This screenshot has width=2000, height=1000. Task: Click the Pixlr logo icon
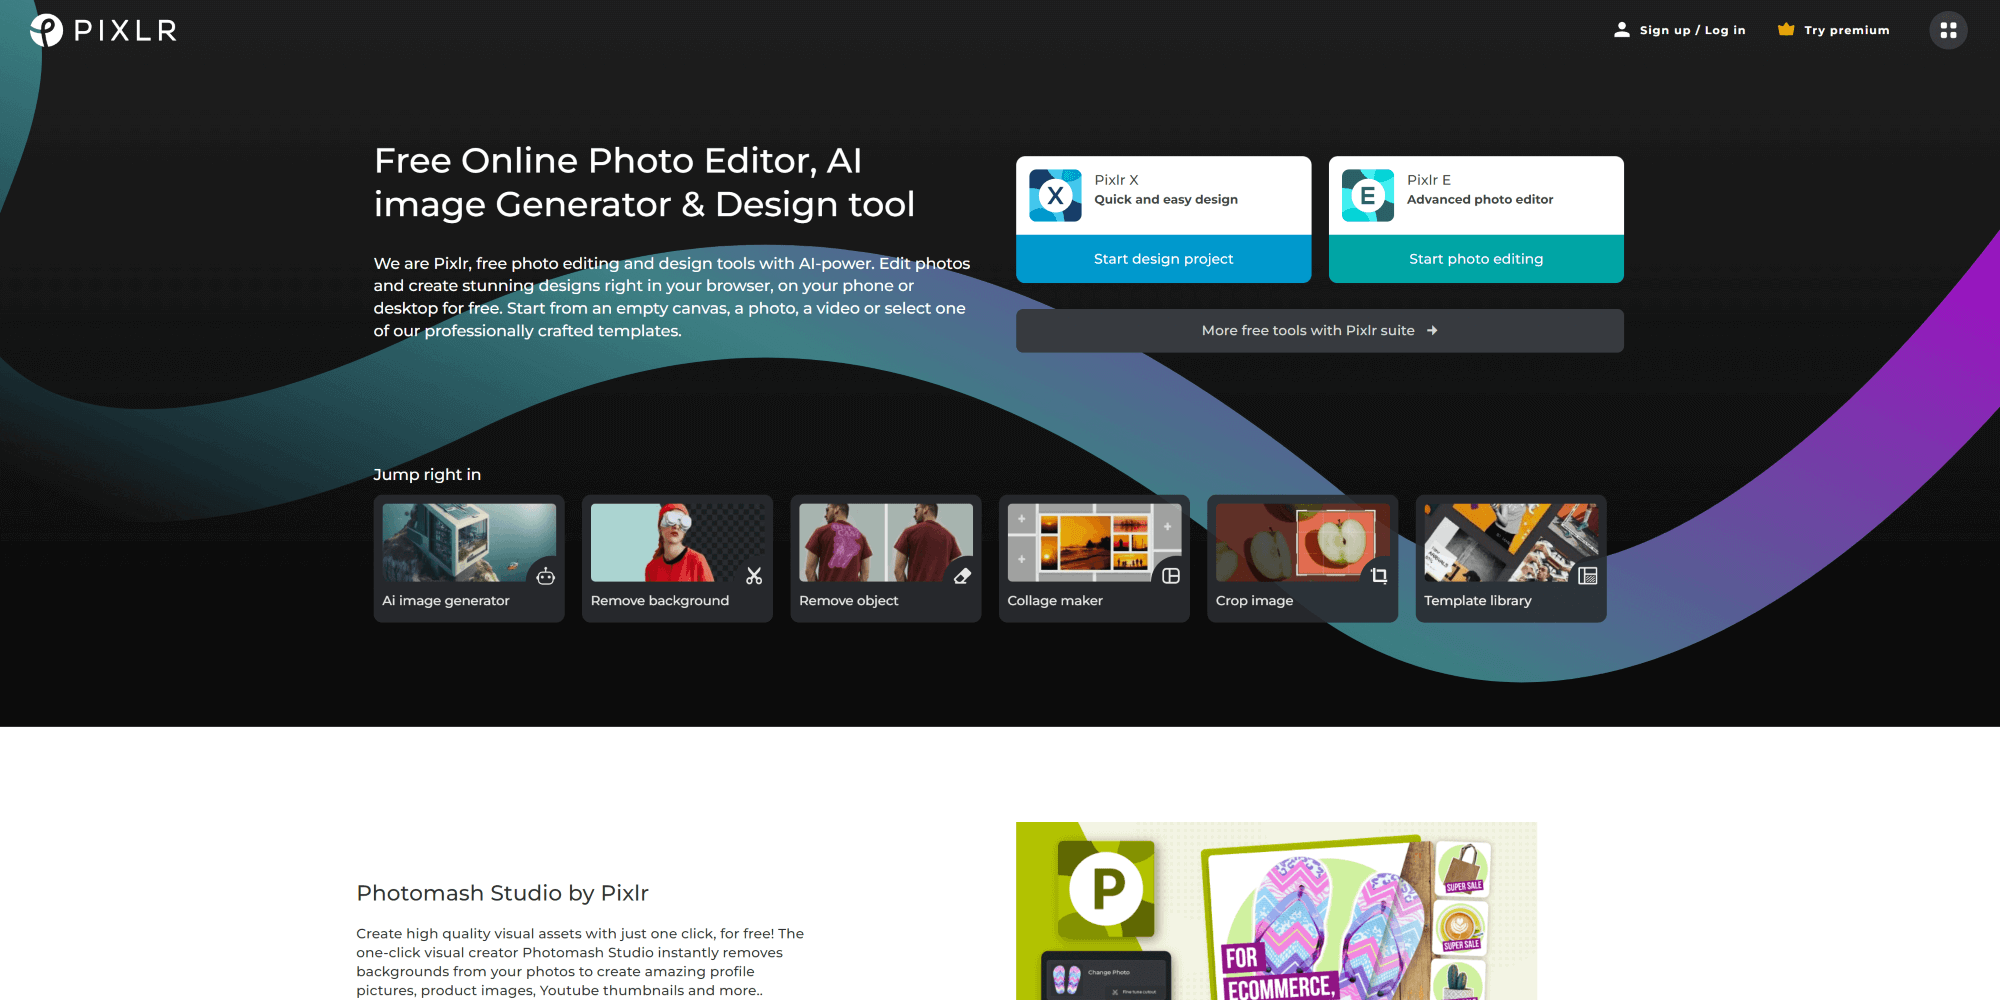click(x=46, y=31)
